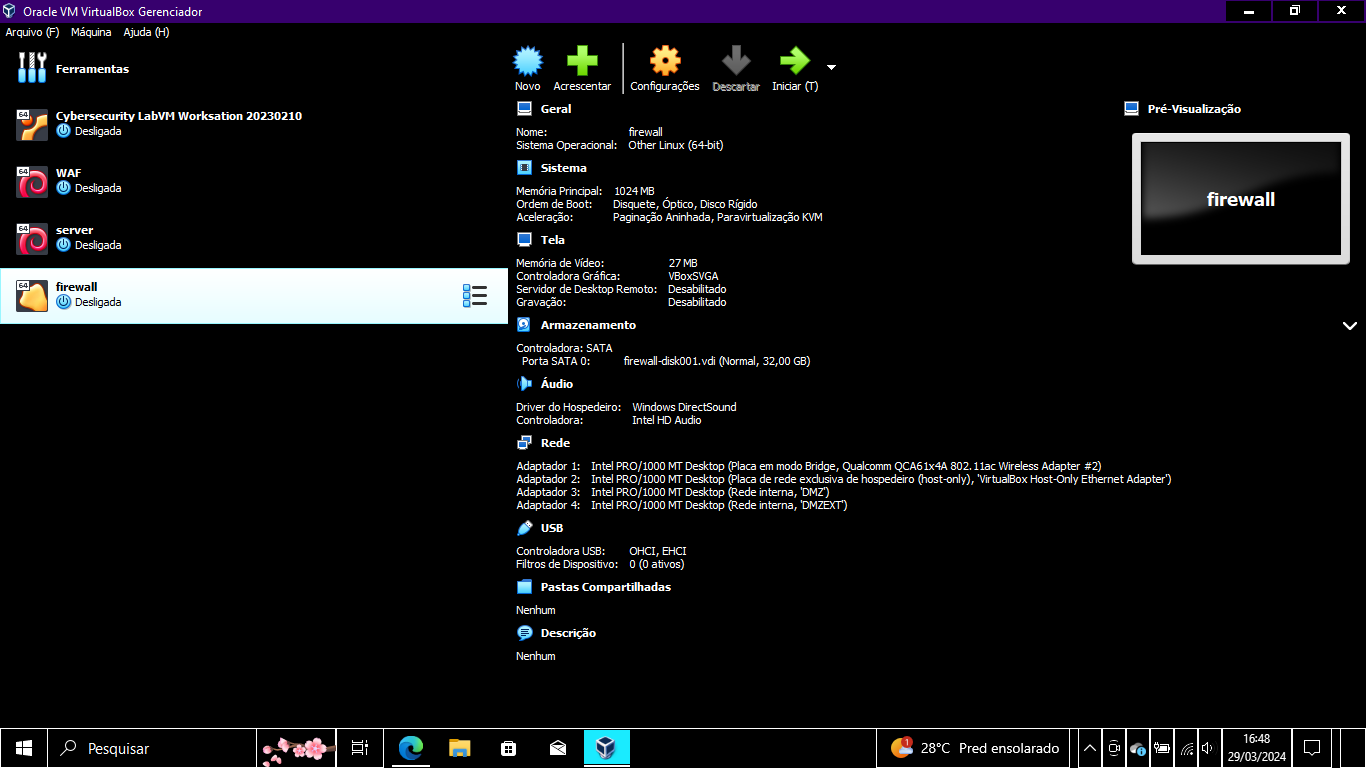The width and height of the screenshot is (1366, 768).
Task: Open the volume tray icon
Action: point(1207,748)
